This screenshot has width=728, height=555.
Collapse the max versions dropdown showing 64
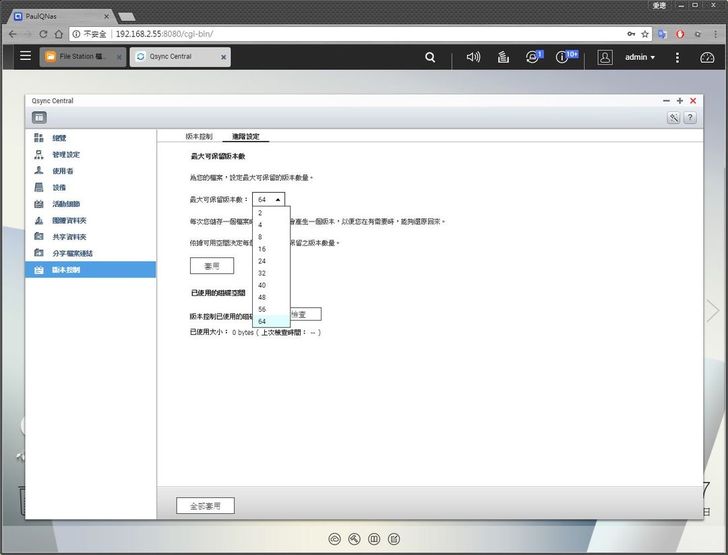pos(268,199)
